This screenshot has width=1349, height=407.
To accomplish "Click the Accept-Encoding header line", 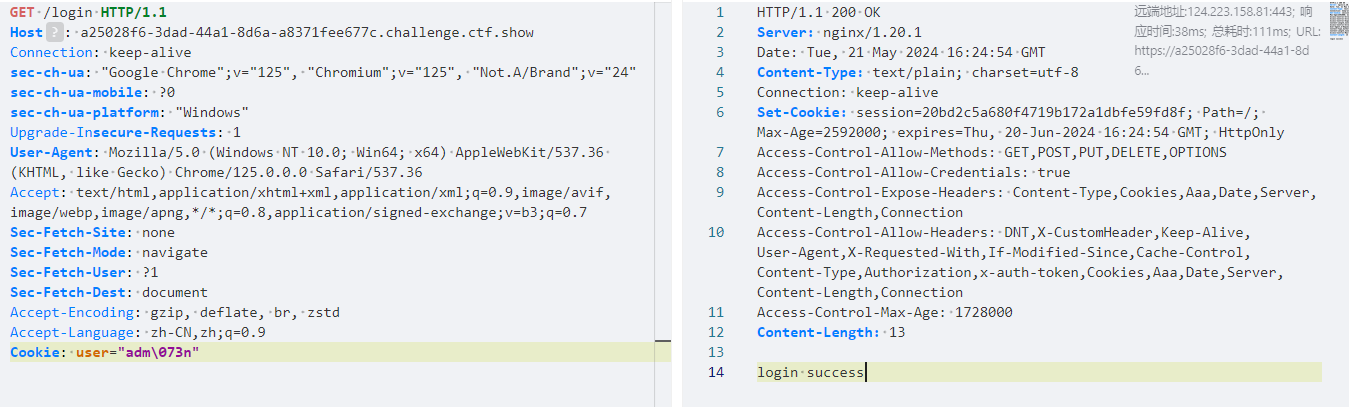I will (x=175, y=312).
